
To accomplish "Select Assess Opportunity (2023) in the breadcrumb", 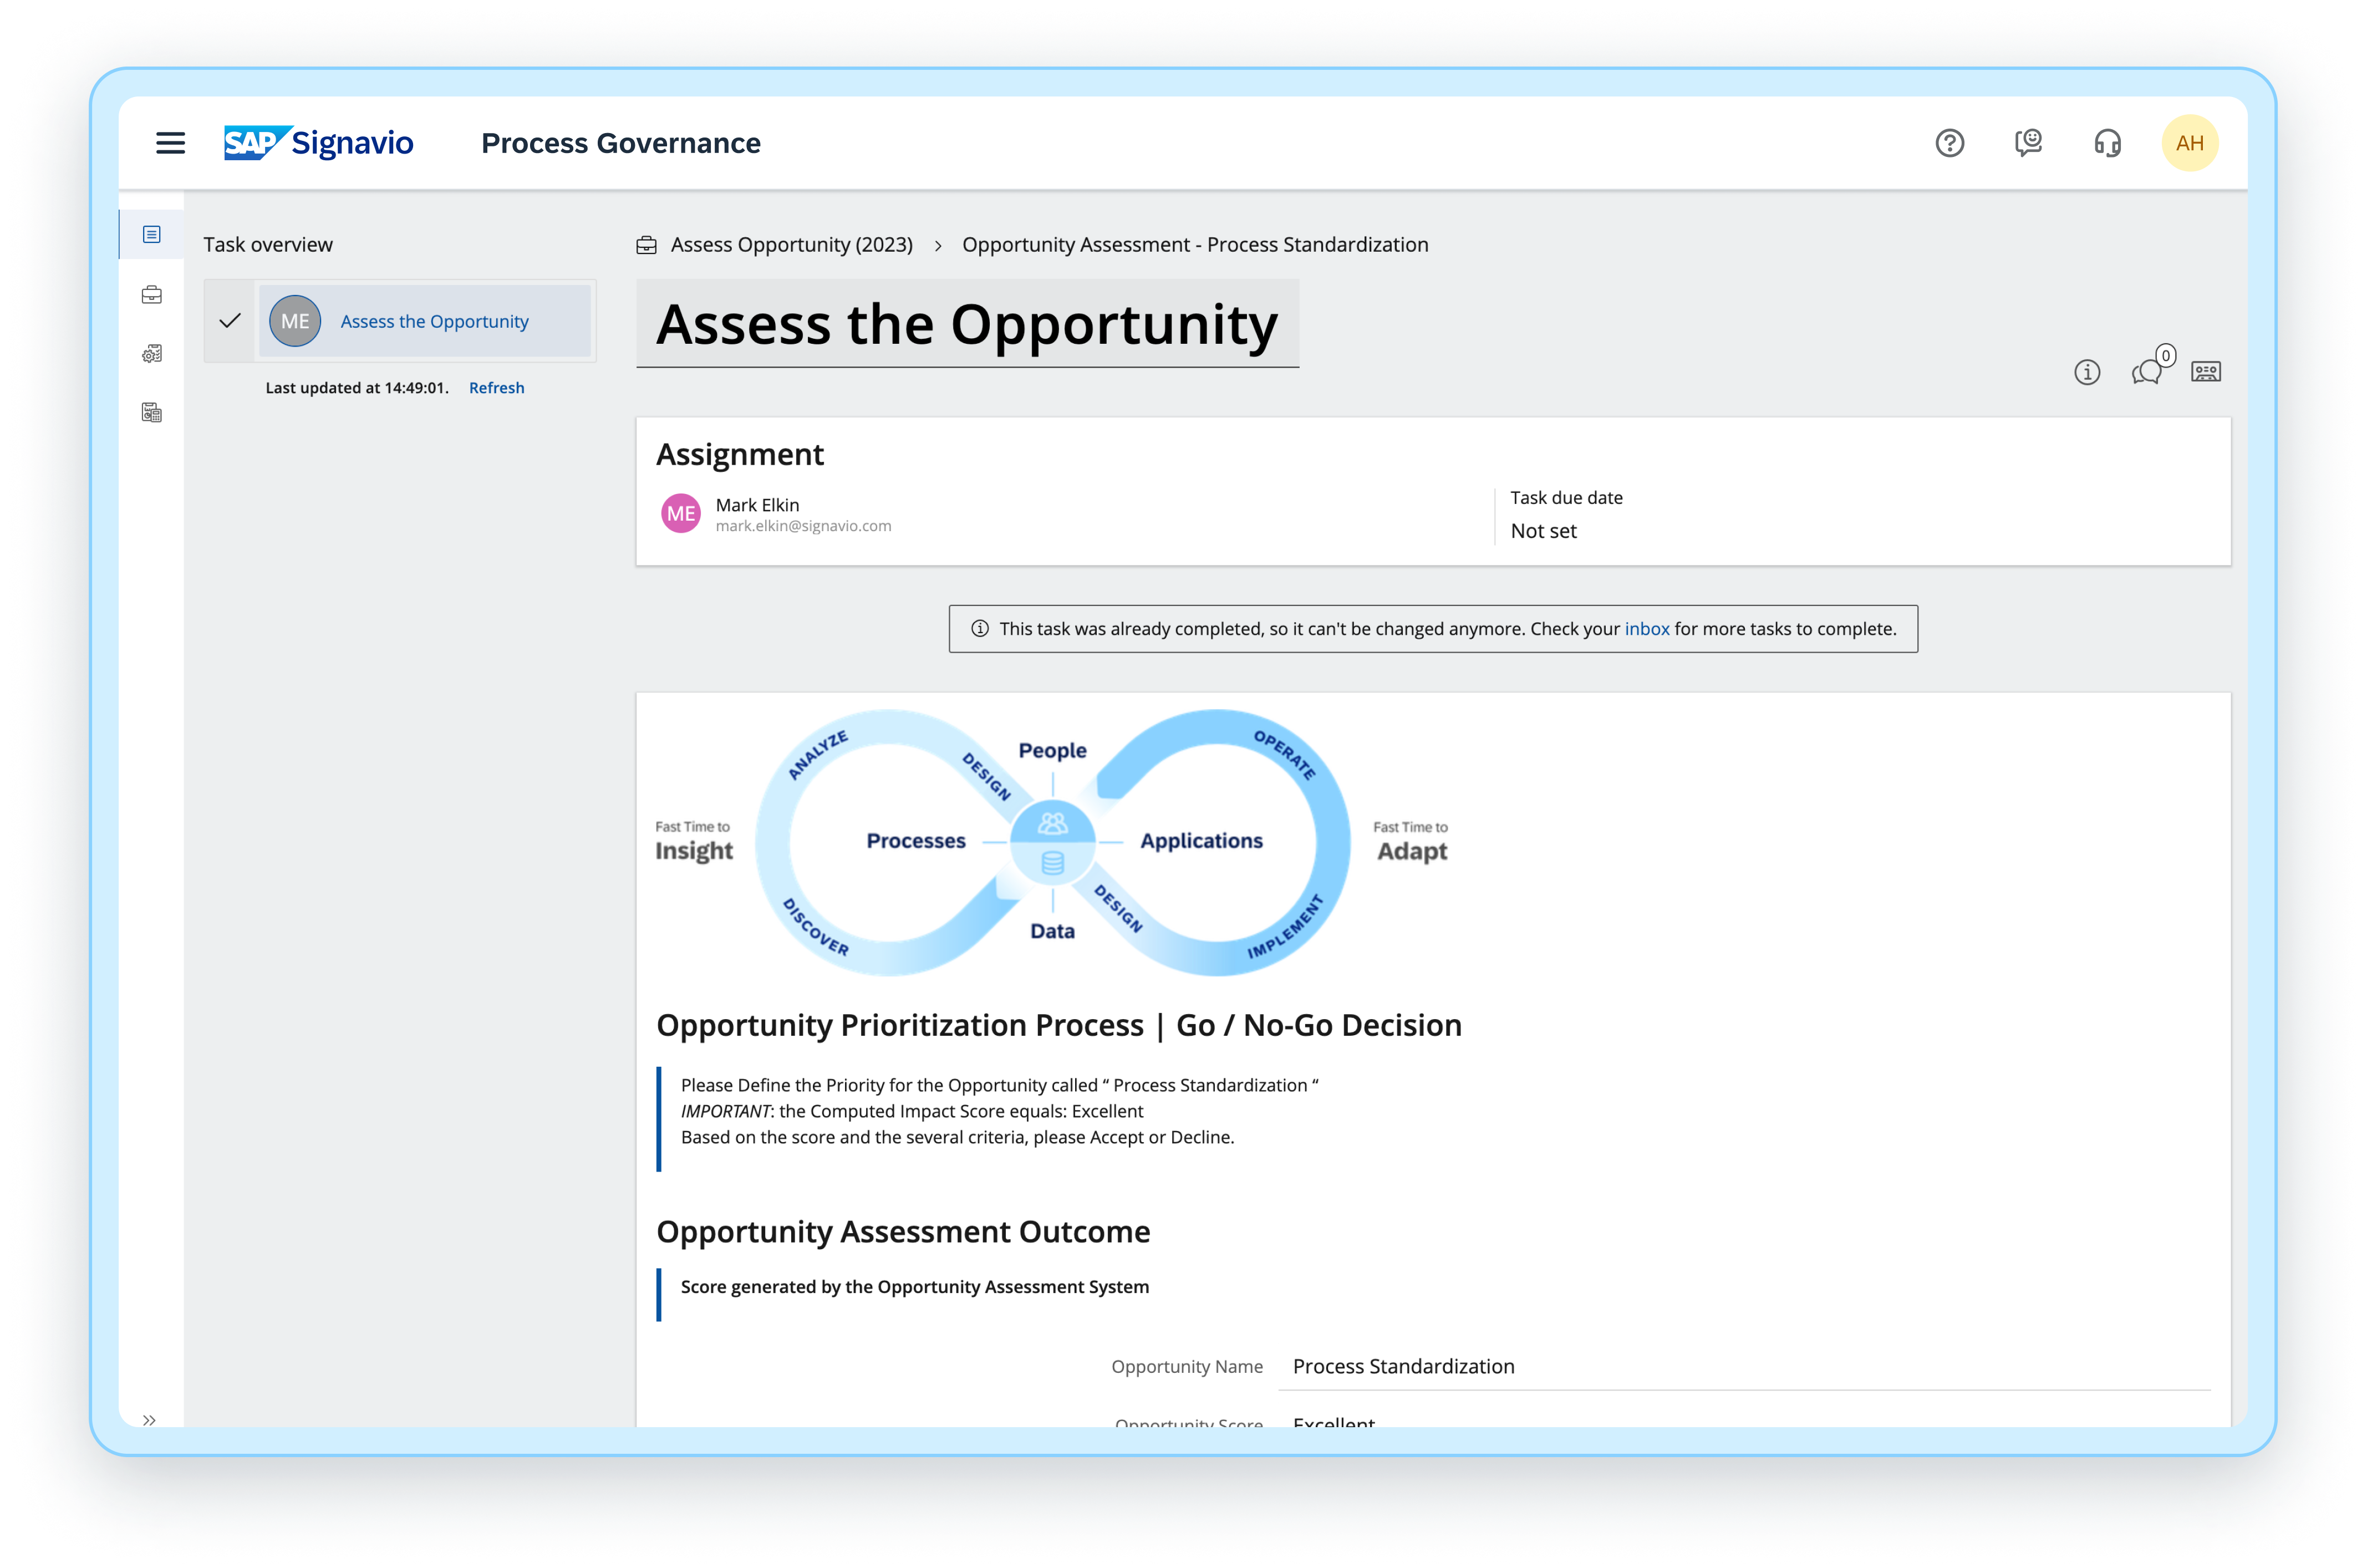I will (791, 244).
